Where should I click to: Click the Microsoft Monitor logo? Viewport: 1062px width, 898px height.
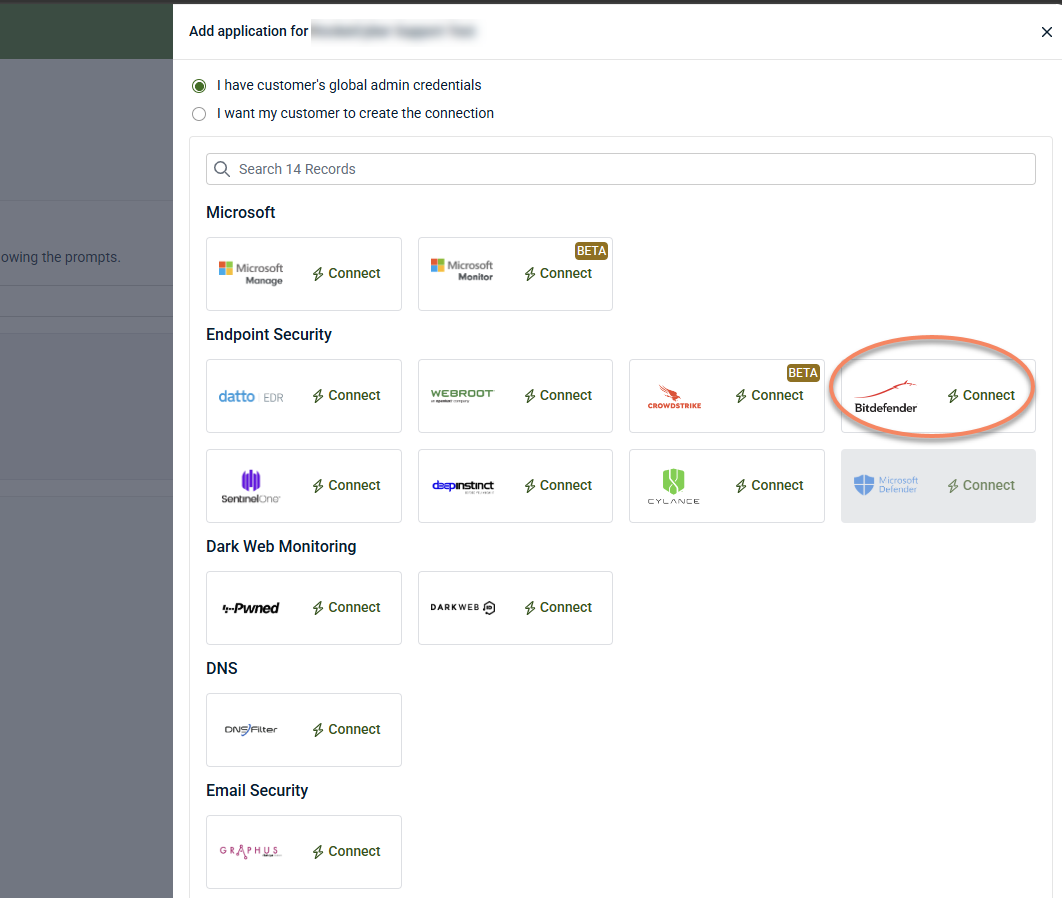click(463, 270)
